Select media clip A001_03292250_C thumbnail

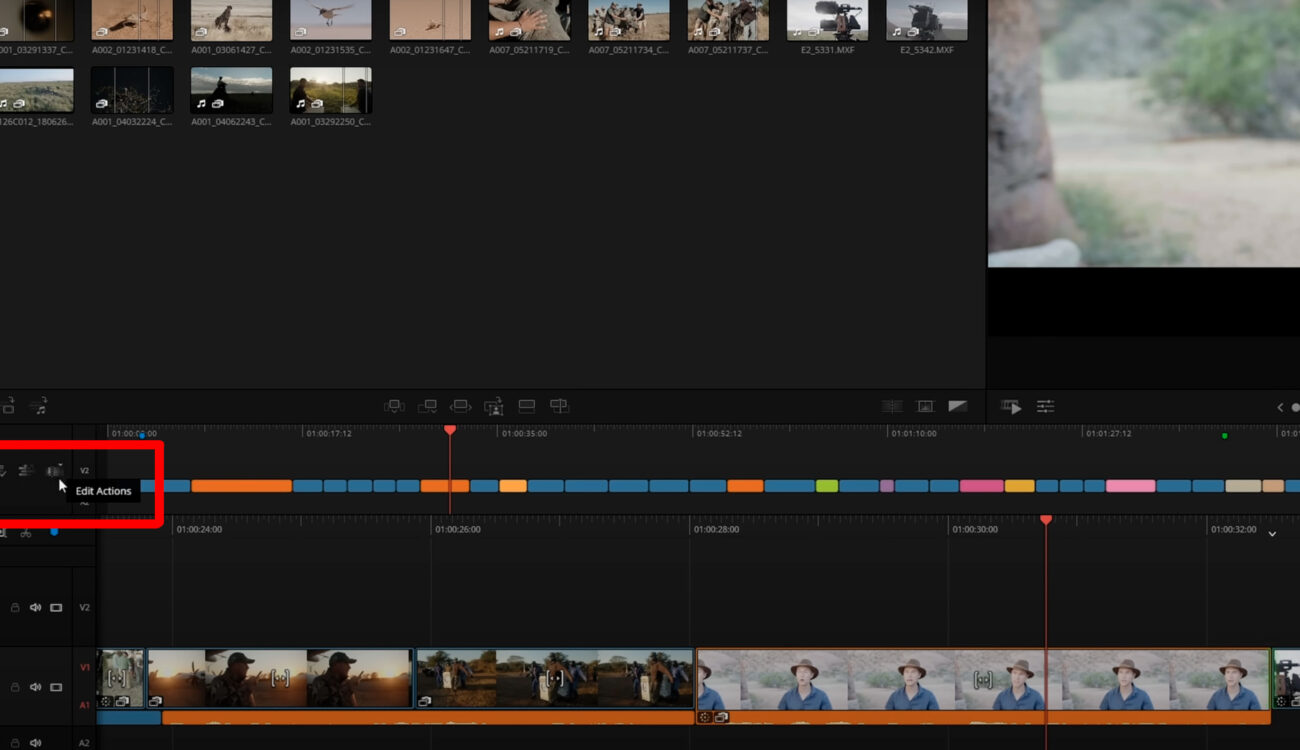[x=331, y=90]
